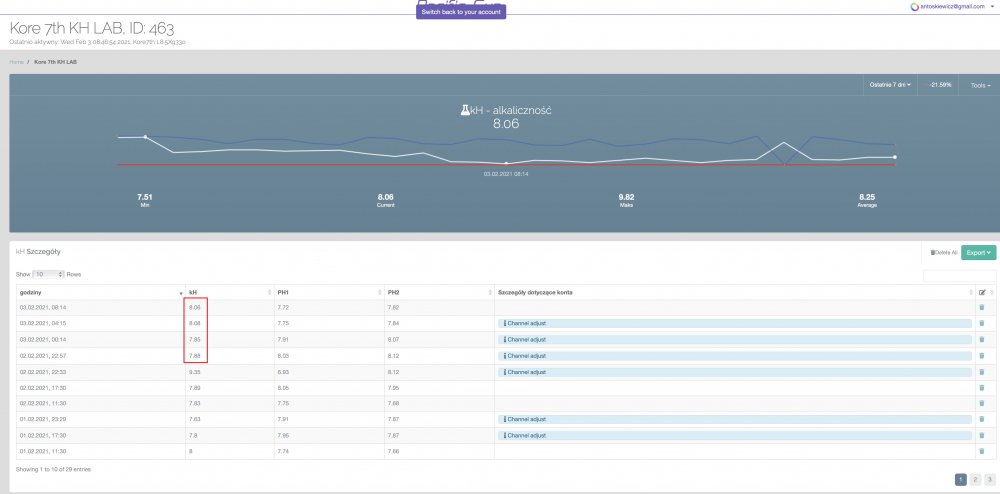The width and height of the screenshot is (1000, 494).
Task: Jump to page 3 of entries
Action: tap(990, 480)
